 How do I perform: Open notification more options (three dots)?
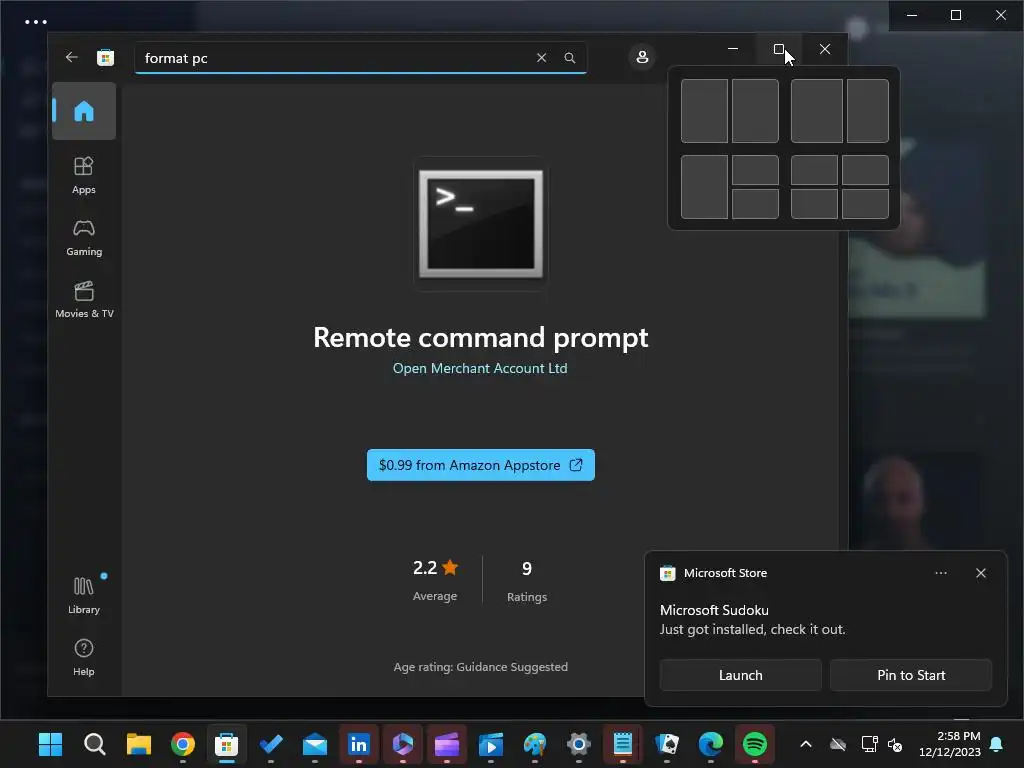(x=941, y=573)
